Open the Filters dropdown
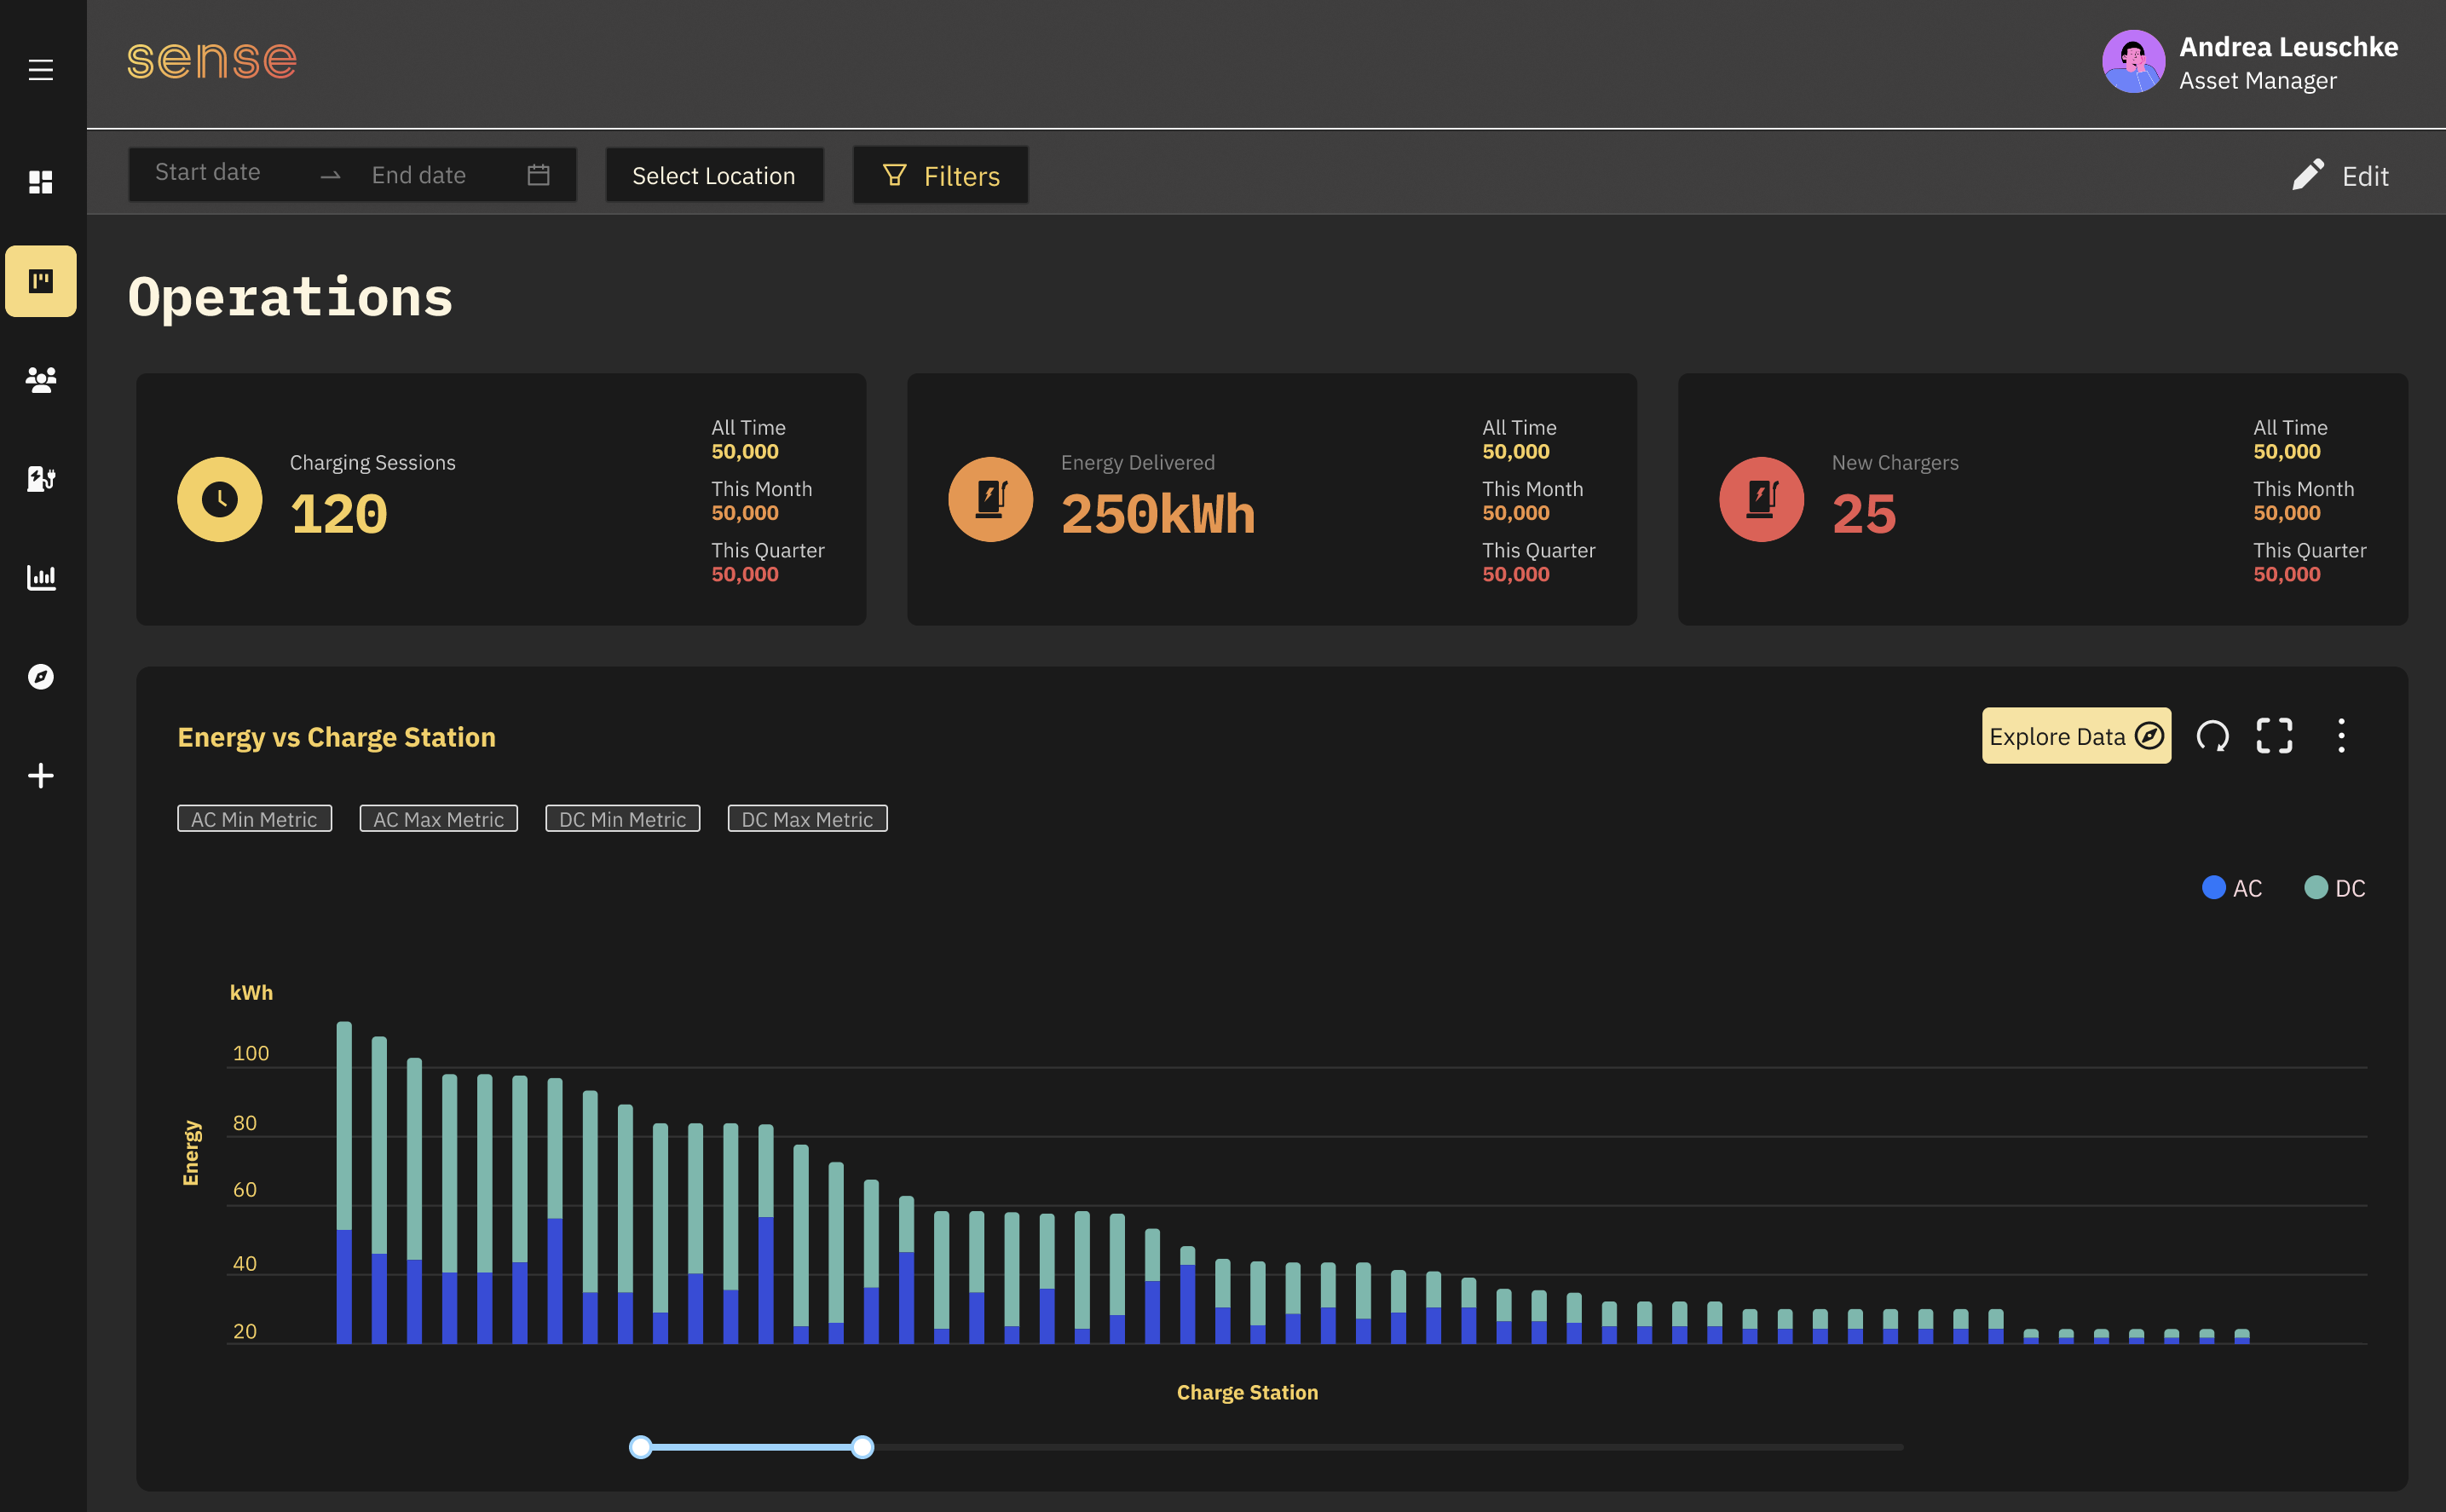 point(940,176)
